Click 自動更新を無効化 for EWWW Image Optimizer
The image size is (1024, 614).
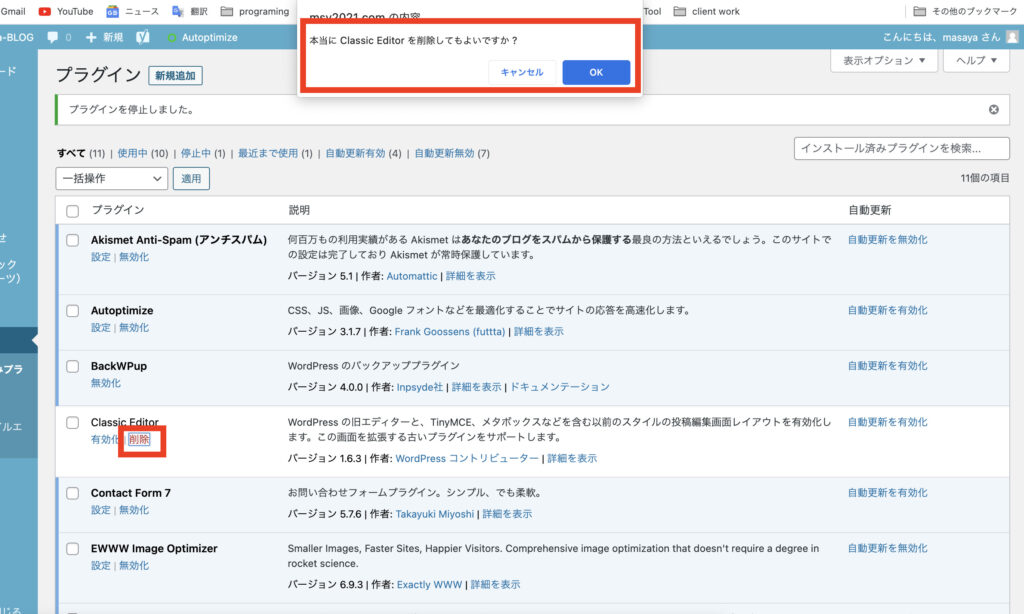[888, 548]
